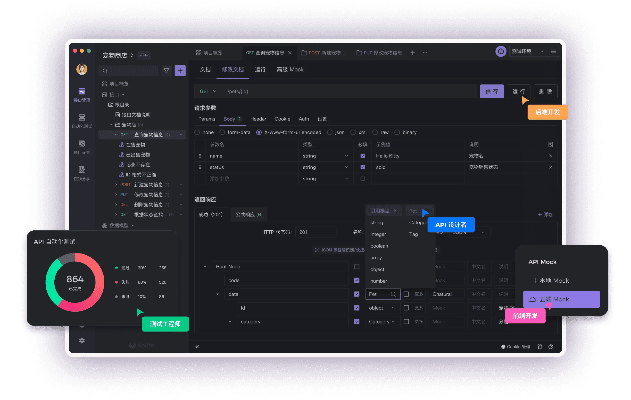Select the highlighted API management sidebar icon

(82, 91)
